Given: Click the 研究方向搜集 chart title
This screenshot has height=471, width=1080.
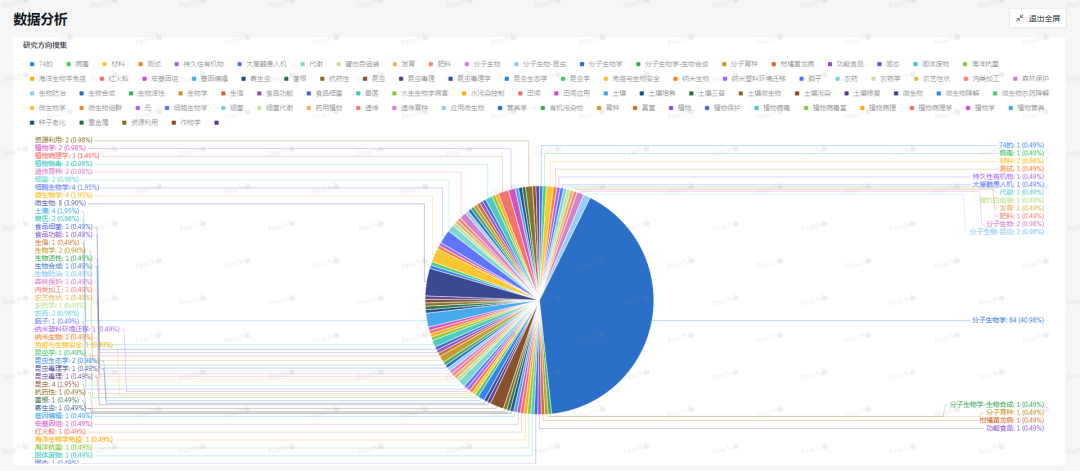Looking at the screenshot, I should click(x=44, y=45).
